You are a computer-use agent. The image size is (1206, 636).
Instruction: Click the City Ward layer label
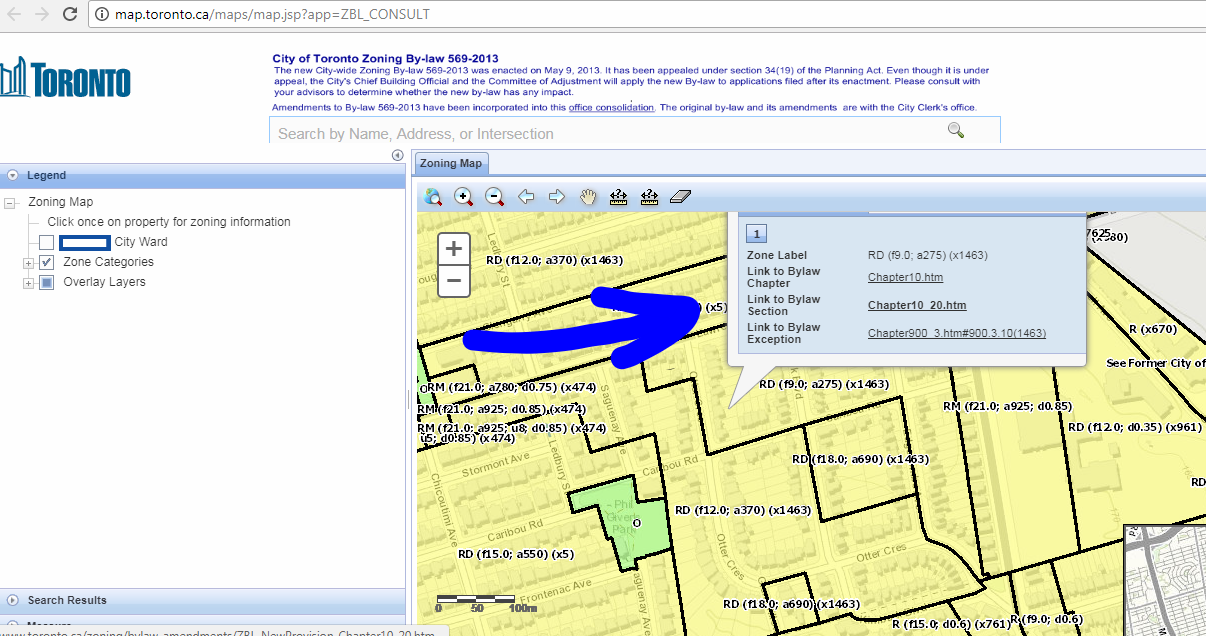[141, 242]
